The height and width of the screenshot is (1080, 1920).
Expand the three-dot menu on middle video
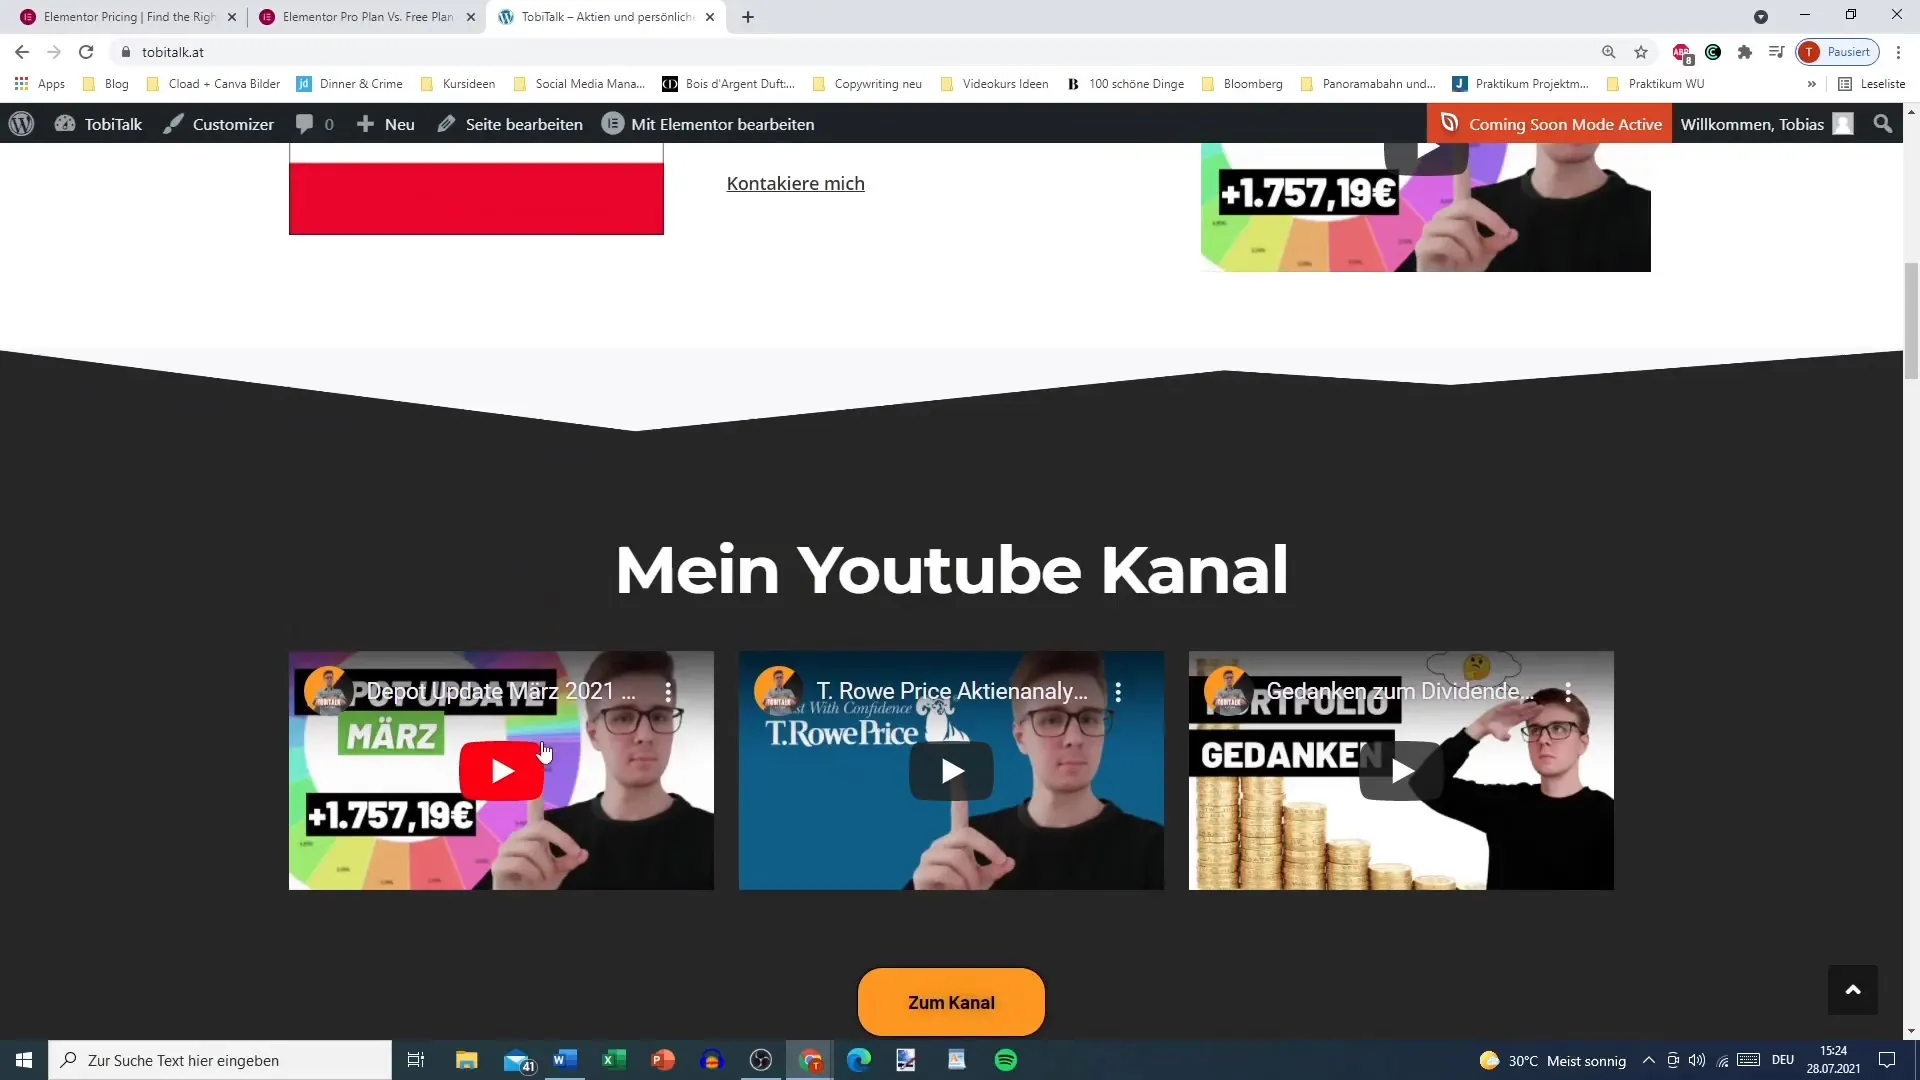click(1122, 691)
